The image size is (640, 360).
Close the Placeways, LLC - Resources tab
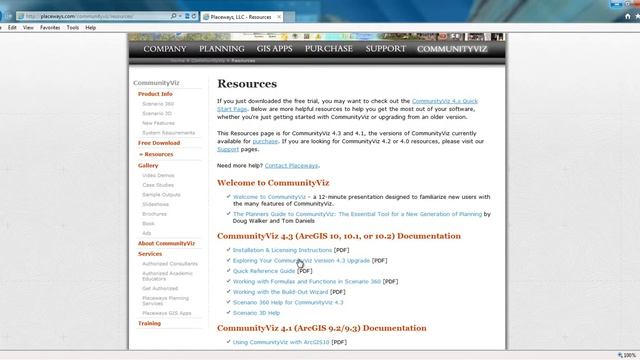pos(279,17)
